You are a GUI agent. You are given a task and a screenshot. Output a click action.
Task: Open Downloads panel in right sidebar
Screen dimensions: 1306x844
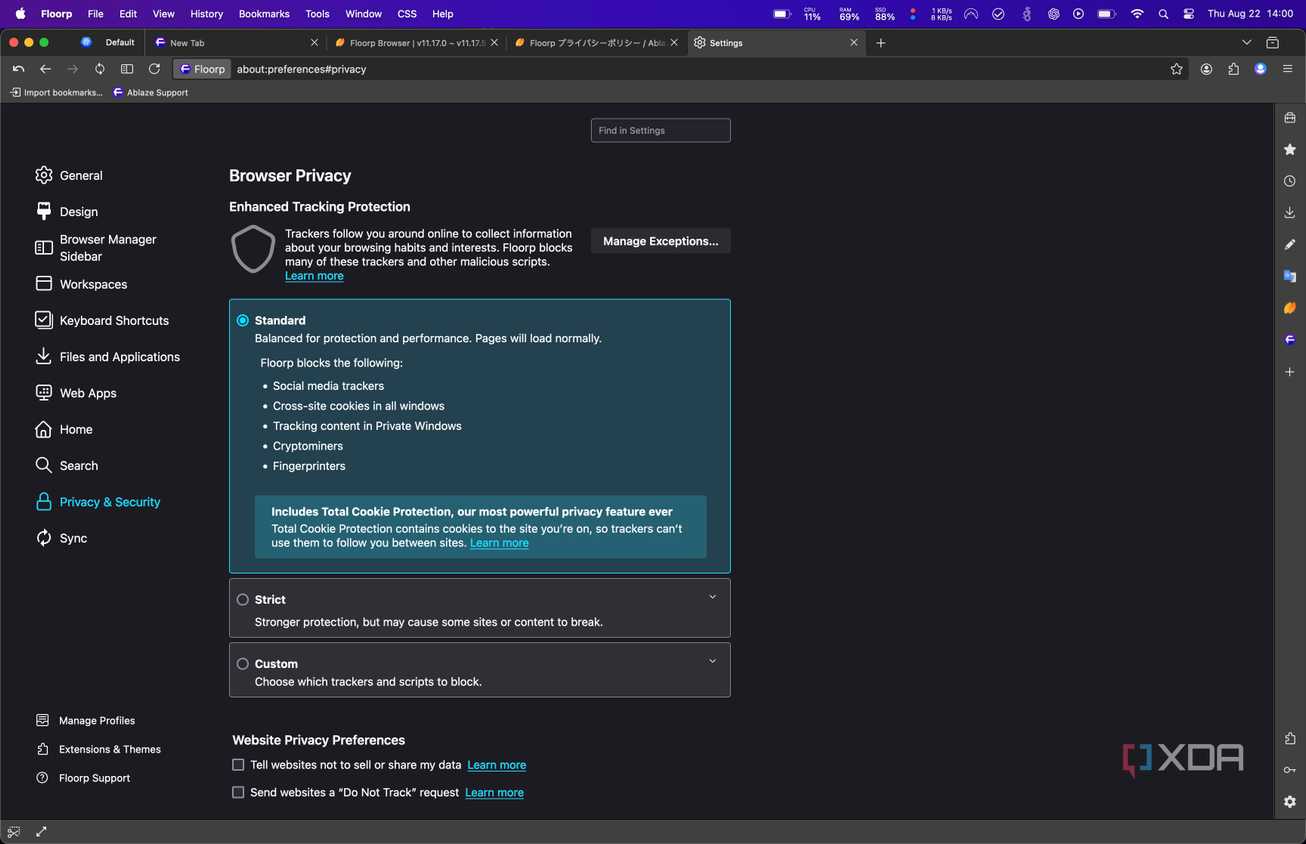point(1290,213)
